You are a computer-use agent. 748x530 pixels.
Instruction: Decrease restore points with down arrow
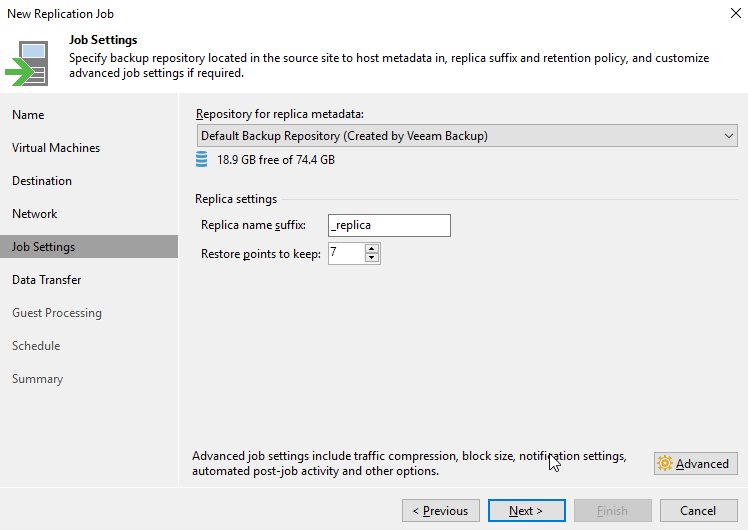pyautogui.click(x=372, y=258)
